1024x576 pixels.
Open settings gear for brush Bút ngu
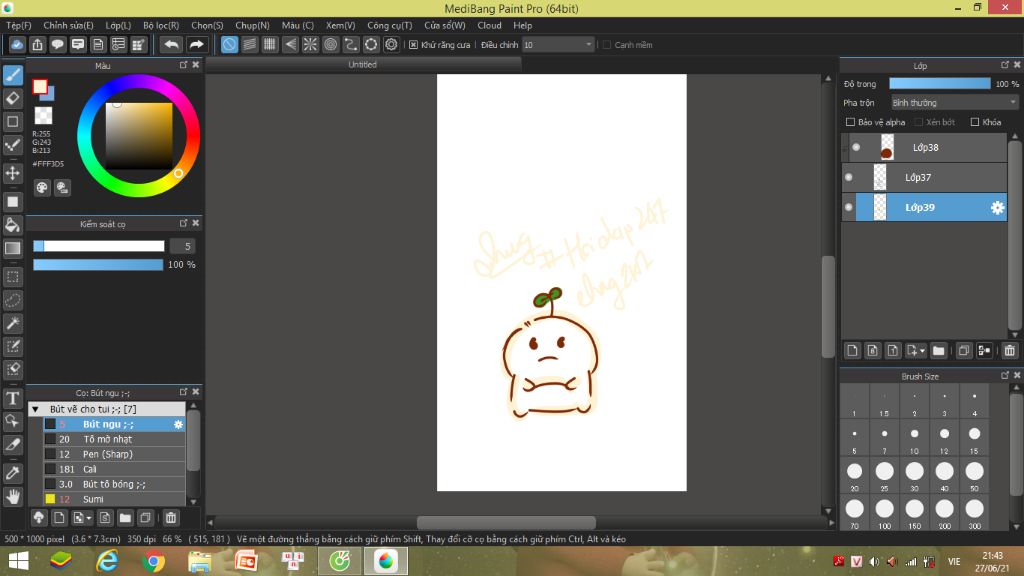pos(178,424)
